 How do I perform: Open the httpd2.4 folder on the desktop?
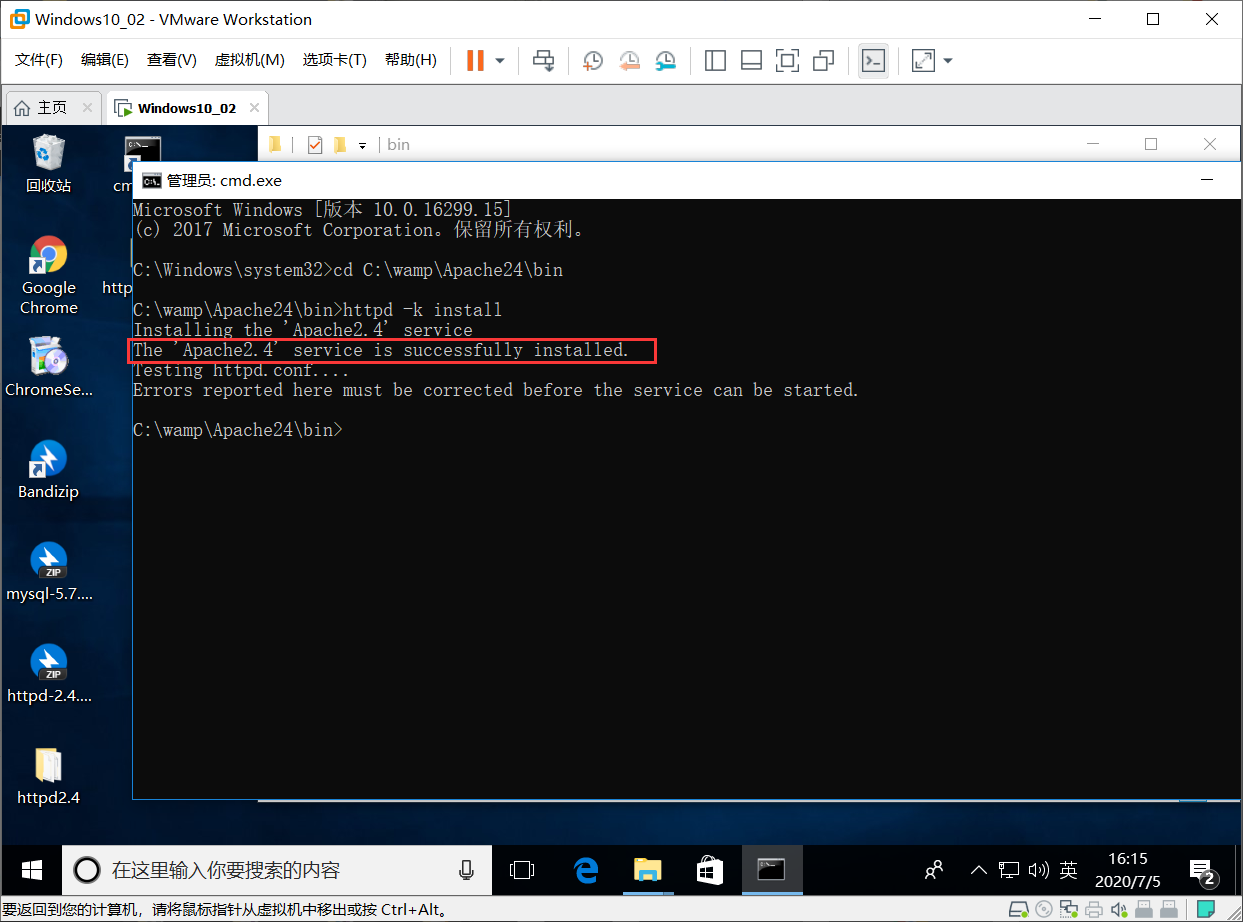click(x=48, y=765)
